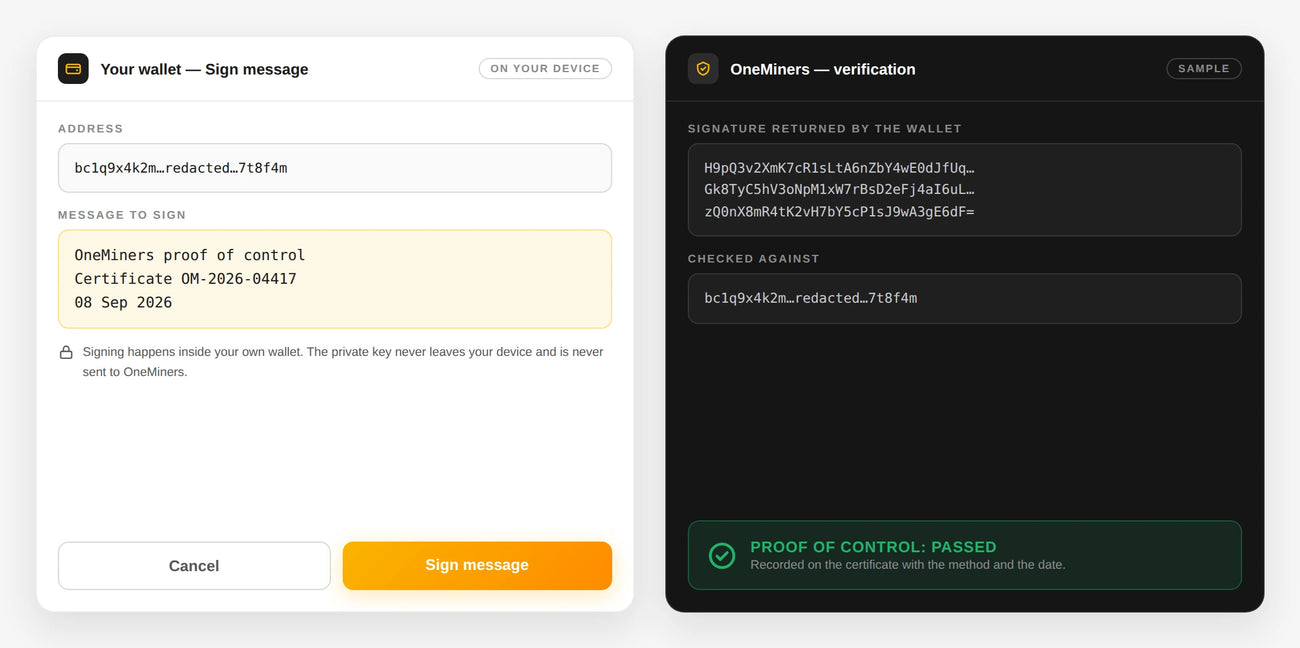Select the returned signature box
Viewport: 1300px width, 648px height.
(965, 190)
